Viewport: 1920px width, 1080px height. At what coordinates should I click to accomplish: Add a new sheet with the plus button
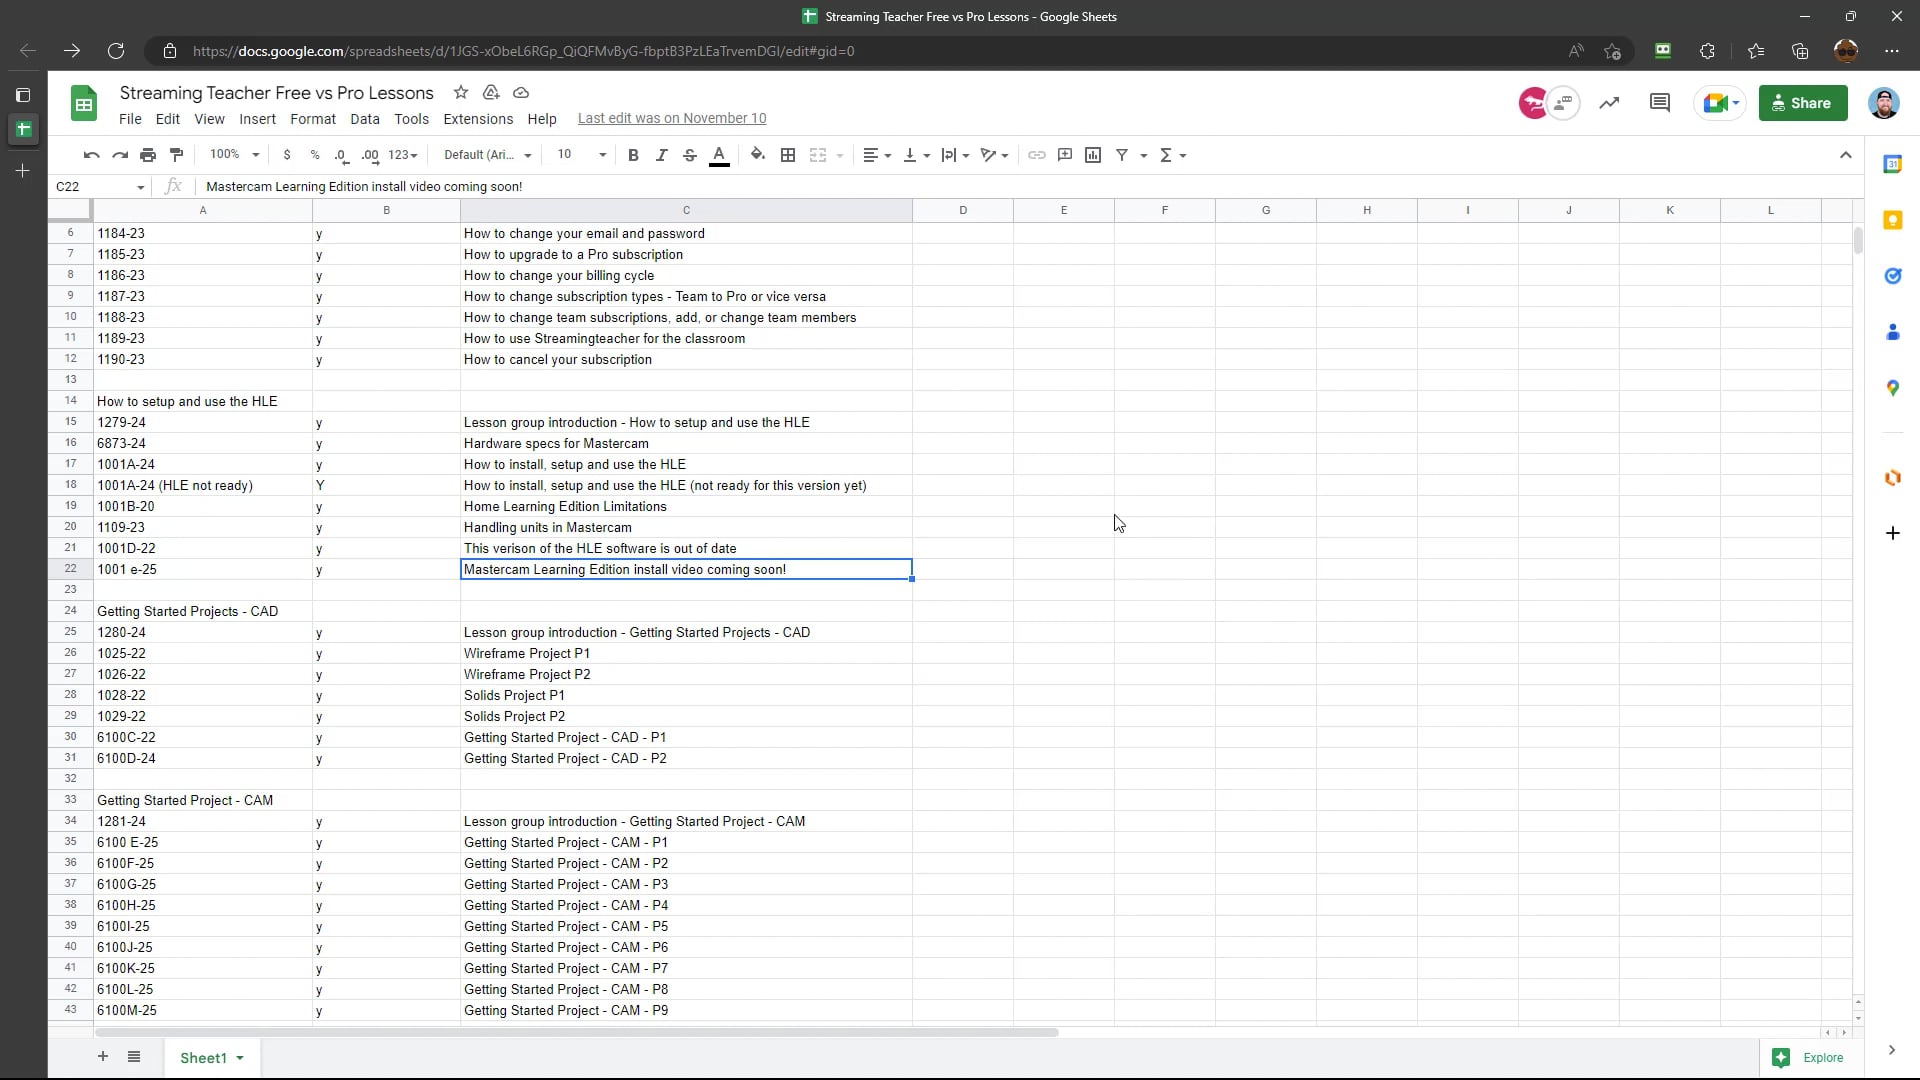pos(102,1057)
